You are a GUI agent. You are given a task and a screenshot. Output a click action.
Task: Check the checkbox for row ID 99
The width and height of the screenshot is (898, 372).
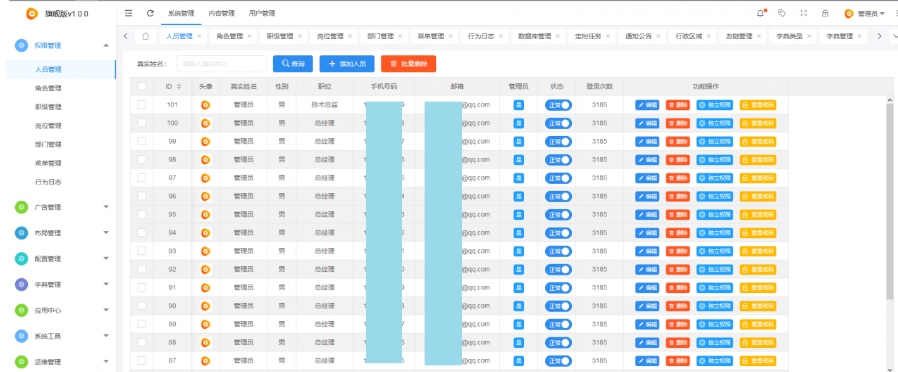(x=141, y=141)
